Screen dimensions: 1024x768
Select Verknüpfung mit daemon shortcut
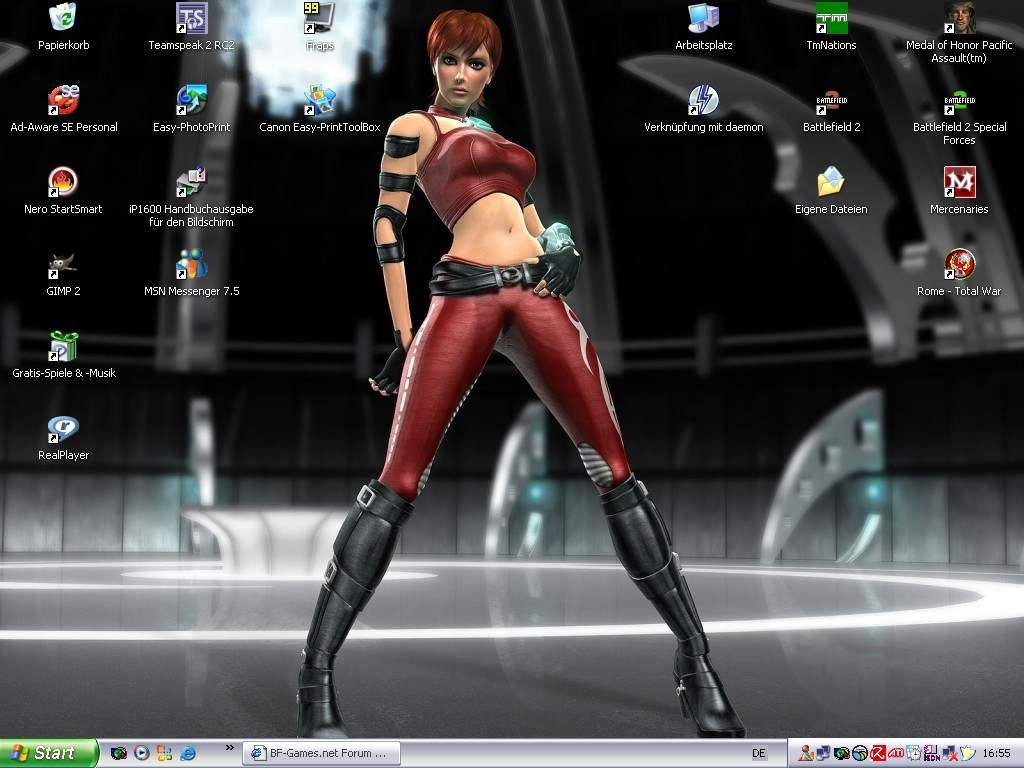click(x=703, y=108)
